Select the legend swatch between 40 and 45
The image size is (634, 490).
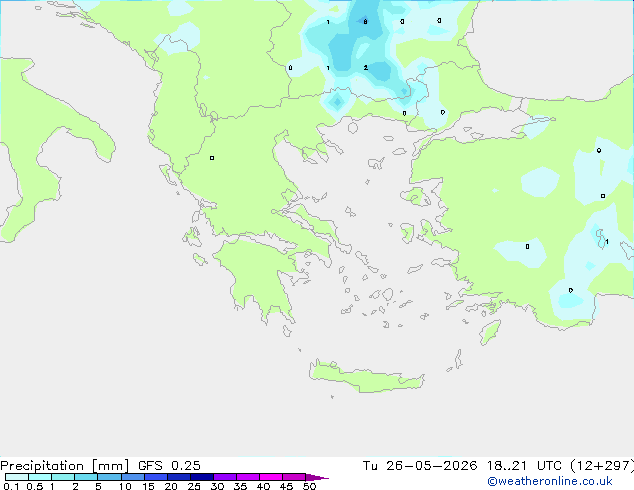click(x=271, y=477)
